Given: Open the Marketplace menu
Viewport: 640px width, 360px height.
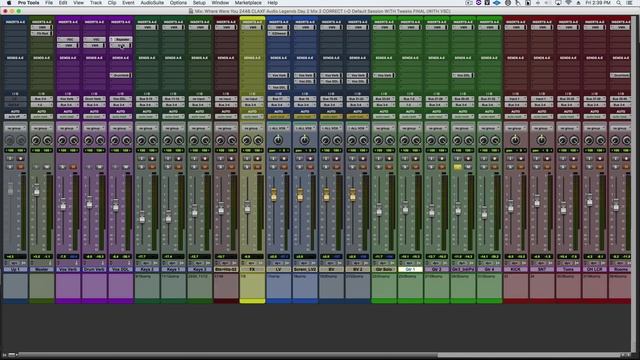Looking at the screenshot, I should [248, 3].
